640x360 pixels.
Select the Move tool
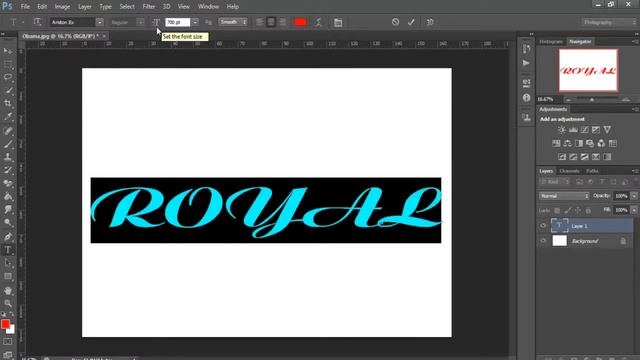[x=8, y=51]
